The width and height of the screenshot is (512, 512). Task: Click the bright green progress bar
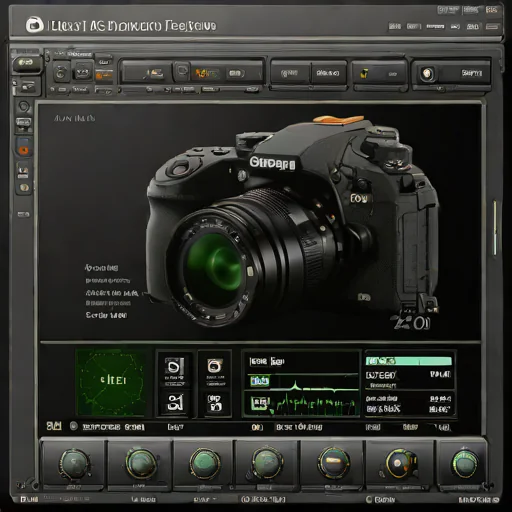[x=409, y=361]
